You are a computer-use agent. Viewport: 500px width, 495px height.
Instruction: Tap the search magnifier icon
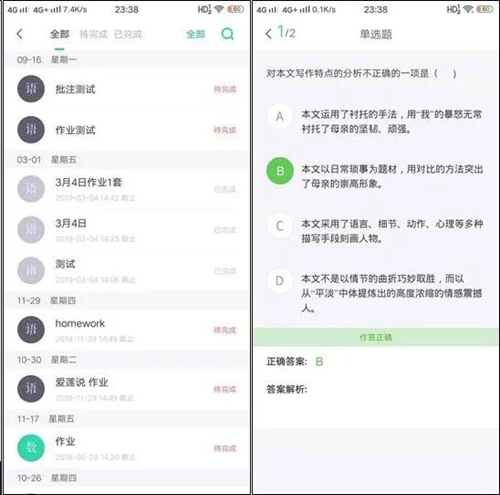coord(228,34)
